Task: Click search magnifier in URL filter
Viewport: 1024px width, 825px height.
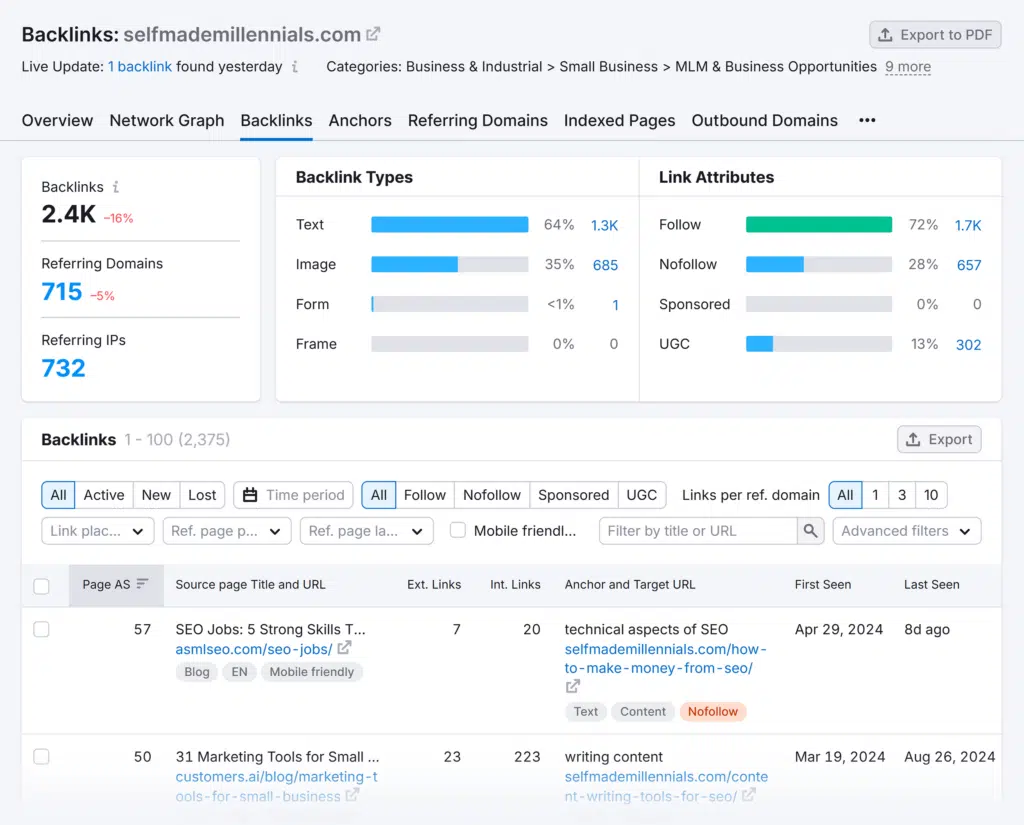Action: tap(810, 531)
